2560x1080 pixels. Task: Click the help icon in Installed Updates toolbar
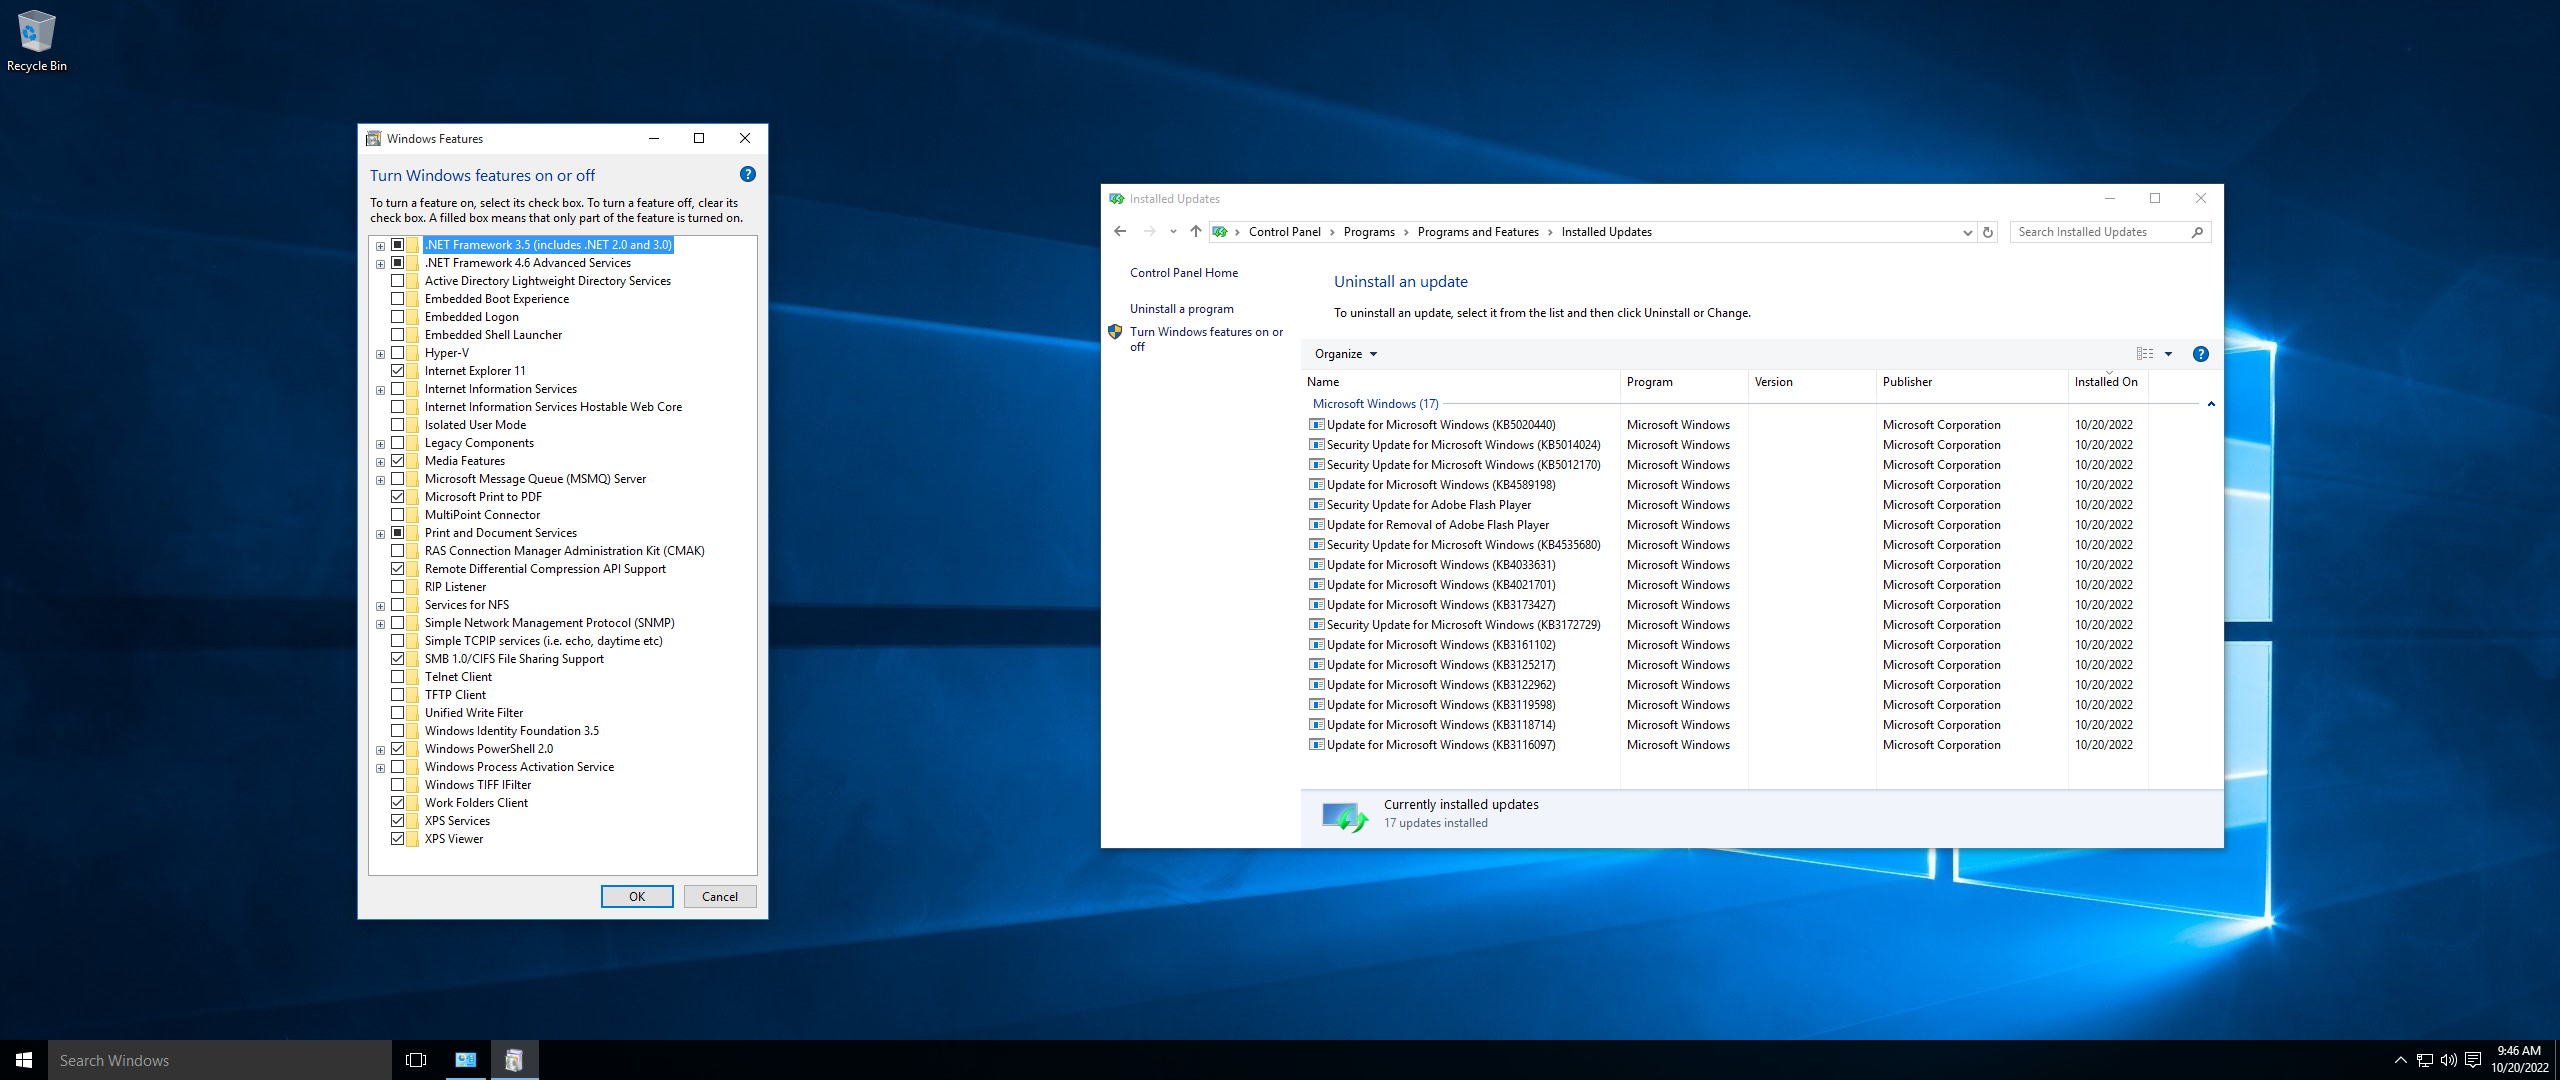pos(2200,354)
